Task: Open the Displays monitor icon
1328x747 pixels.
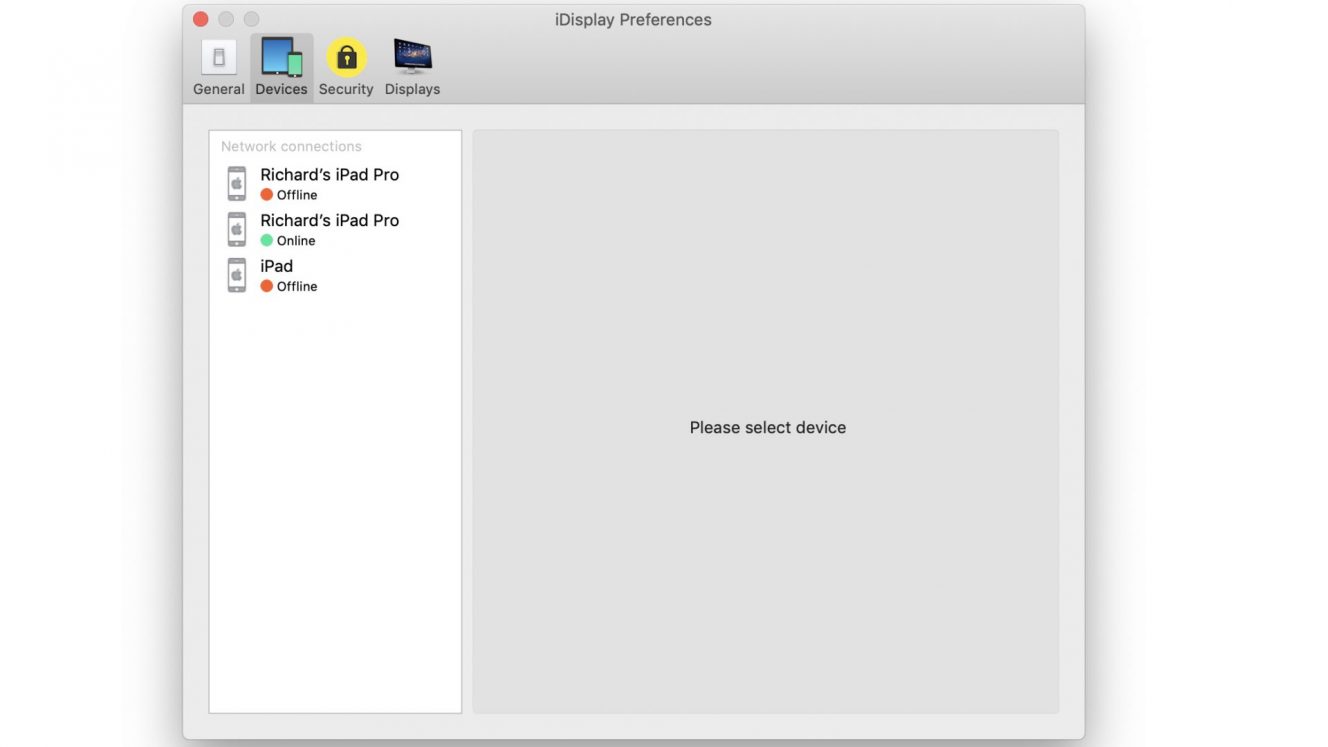Action: point(412,57)
